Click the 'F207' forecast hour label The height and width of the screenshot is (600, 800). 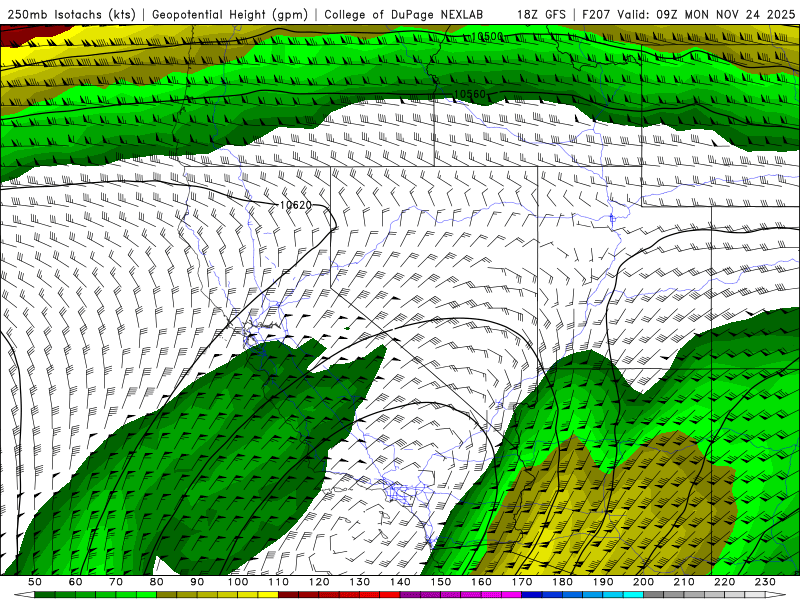(x=596, y=14)
